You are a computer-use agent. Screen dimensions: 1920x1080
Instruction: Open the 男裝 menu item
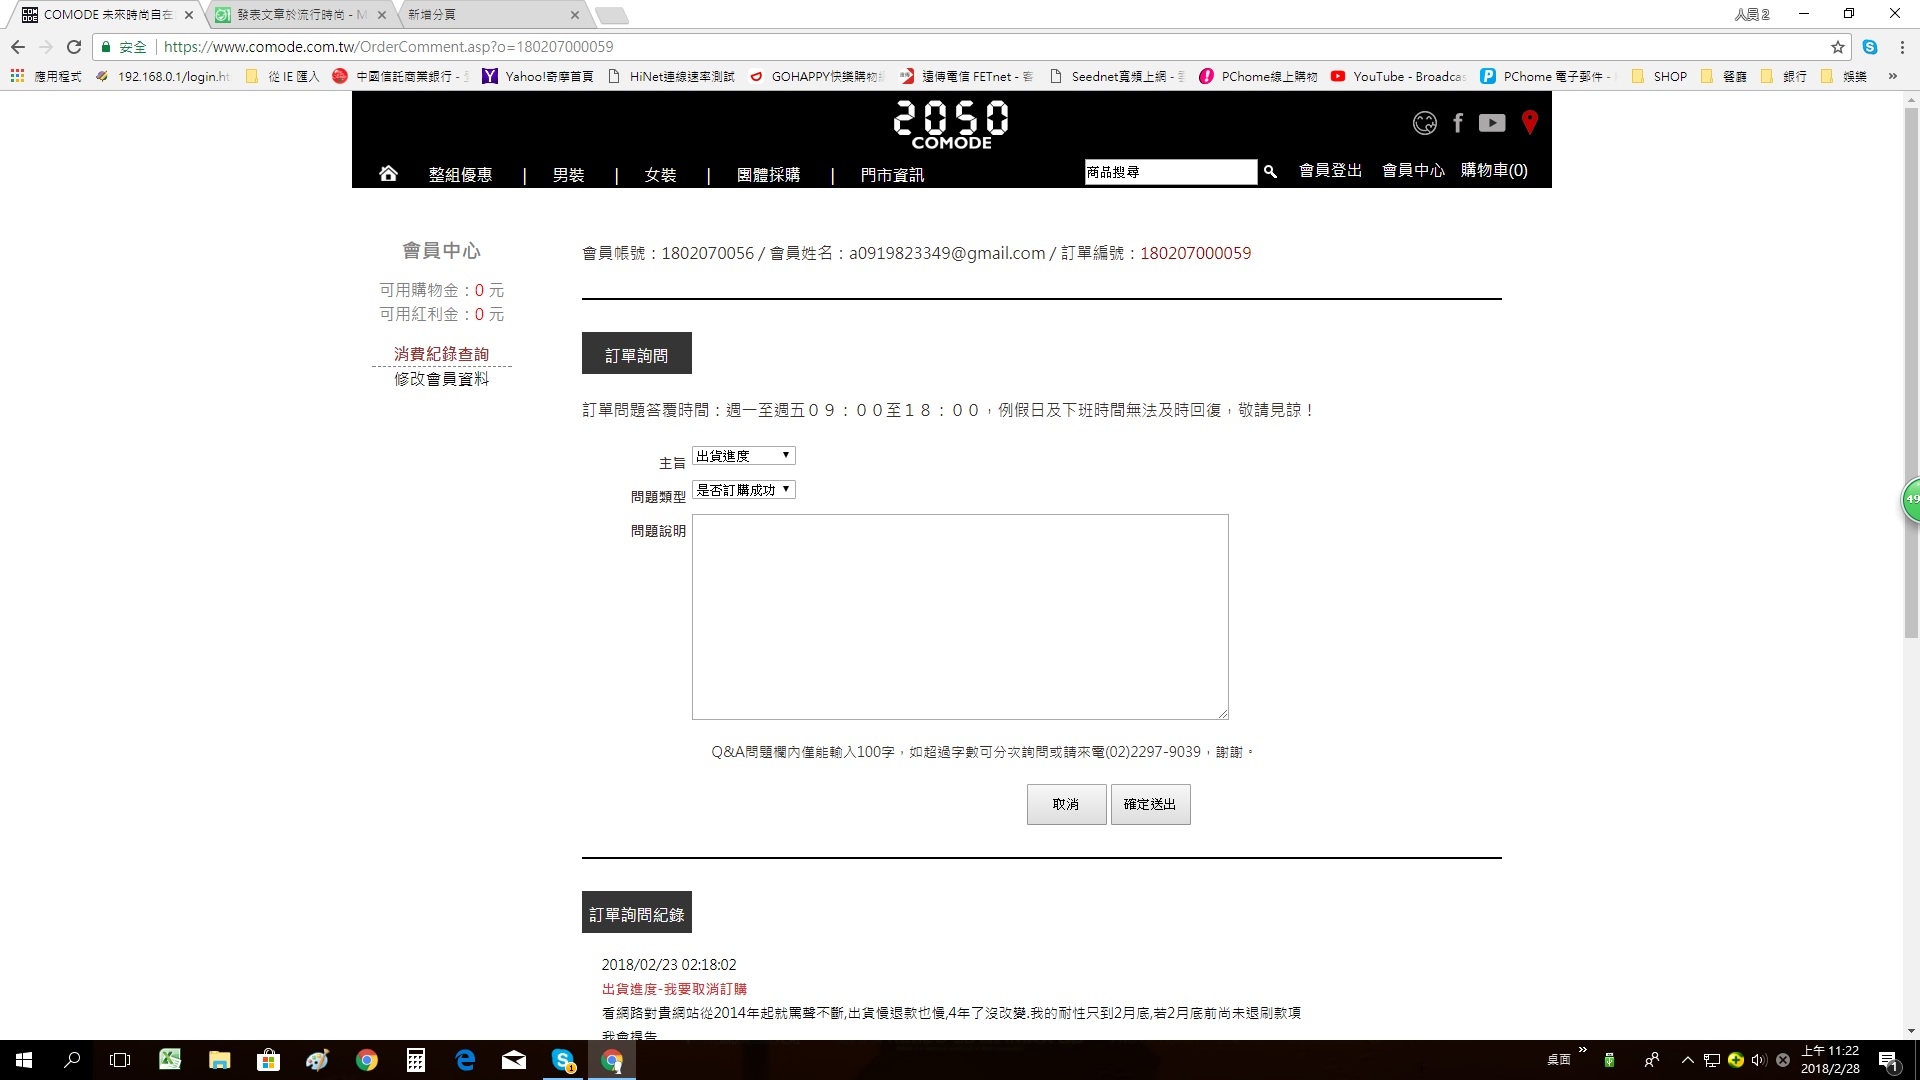click(568, 175)
